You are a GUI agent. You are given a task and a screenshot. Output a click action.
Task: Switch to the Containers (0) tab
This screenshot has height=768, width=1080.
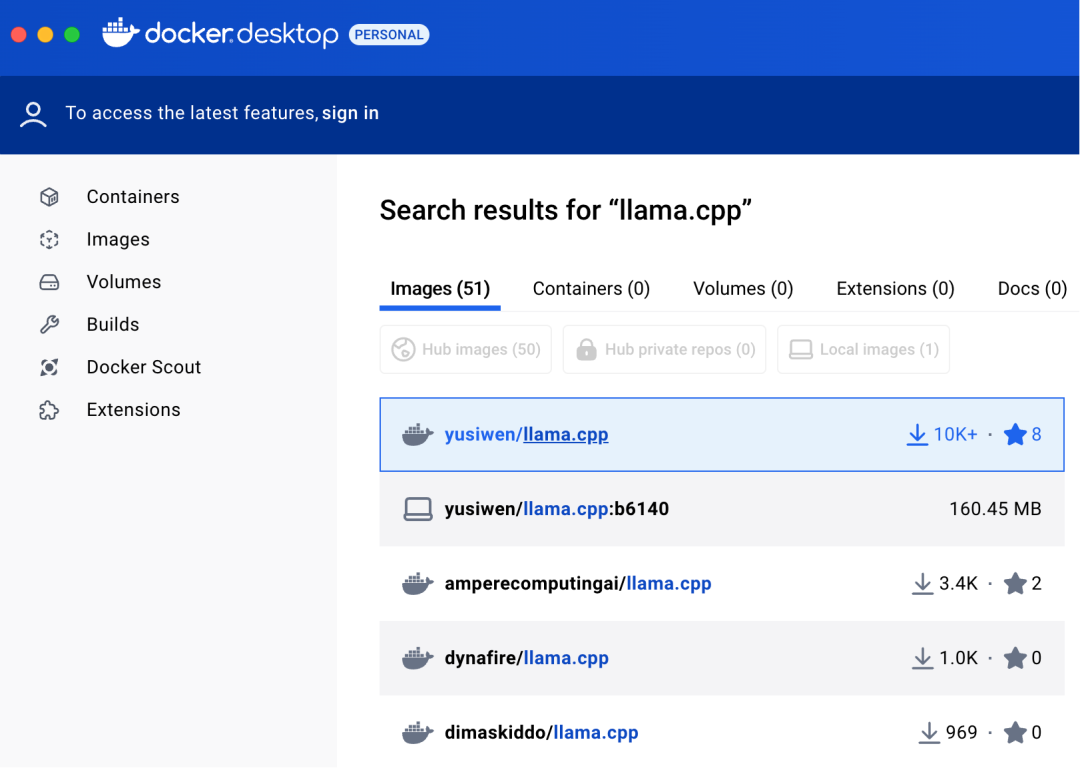click(x=591, y=289)
